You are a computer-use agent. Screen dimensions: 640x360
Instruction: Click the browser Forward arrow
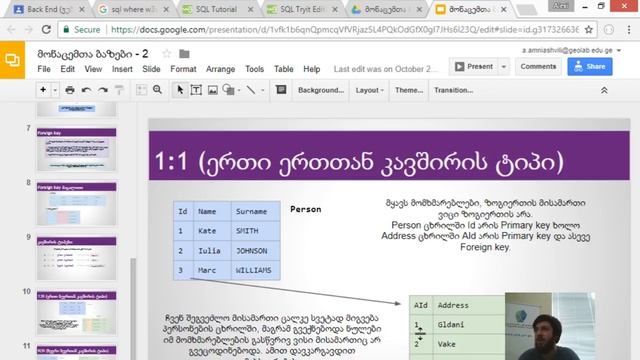28,29
